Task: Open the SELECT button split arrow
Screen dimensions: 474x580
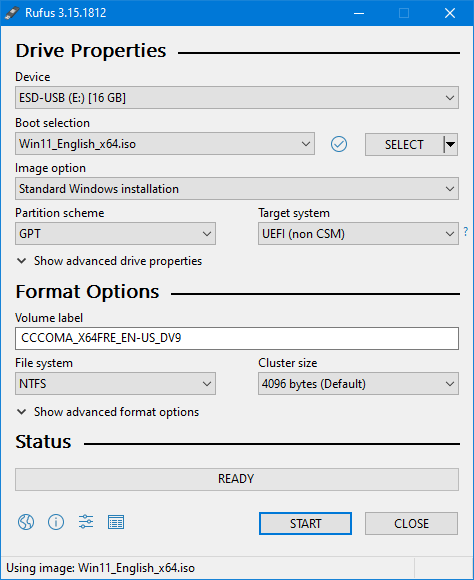Action: 450,144
